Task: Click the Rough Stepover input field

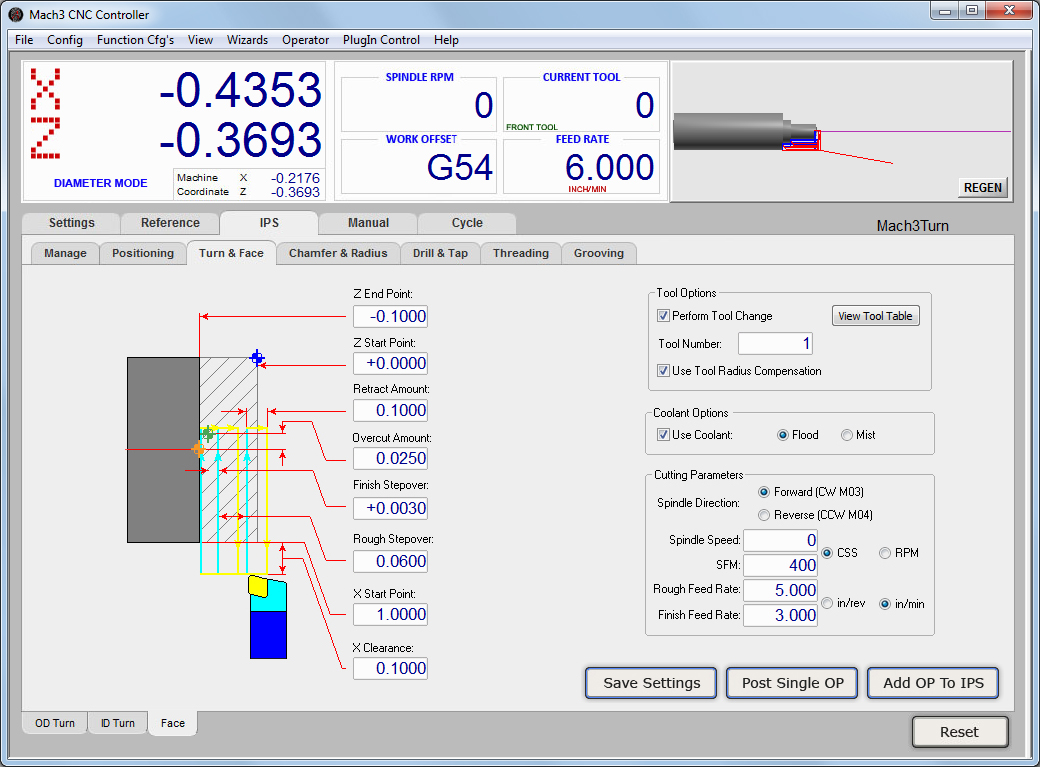Action: [x=390, y=561]
